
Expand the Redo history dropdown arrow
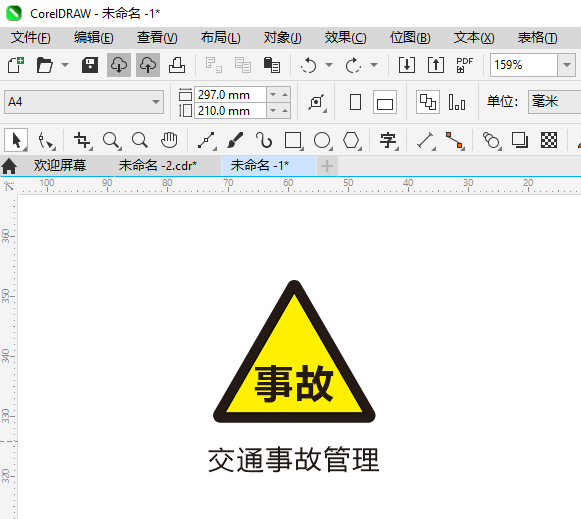[374, 65]
